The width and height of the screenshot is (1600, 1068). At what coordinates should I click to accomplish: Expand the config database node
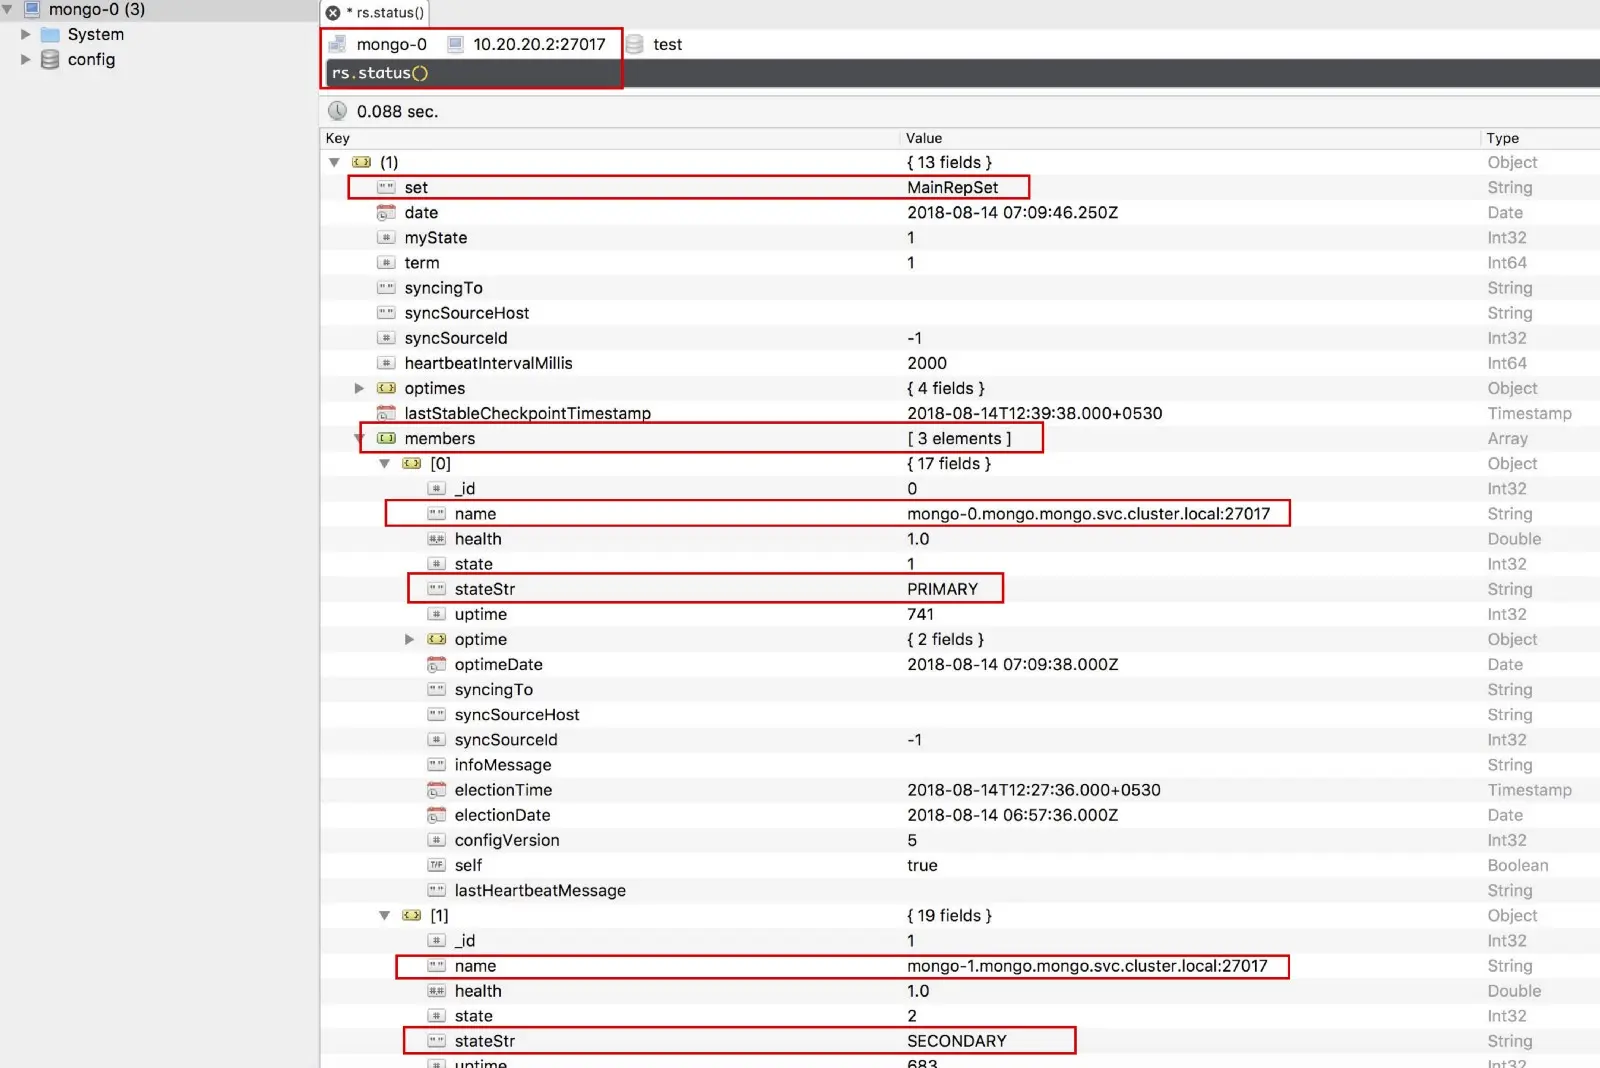[26, 59]
